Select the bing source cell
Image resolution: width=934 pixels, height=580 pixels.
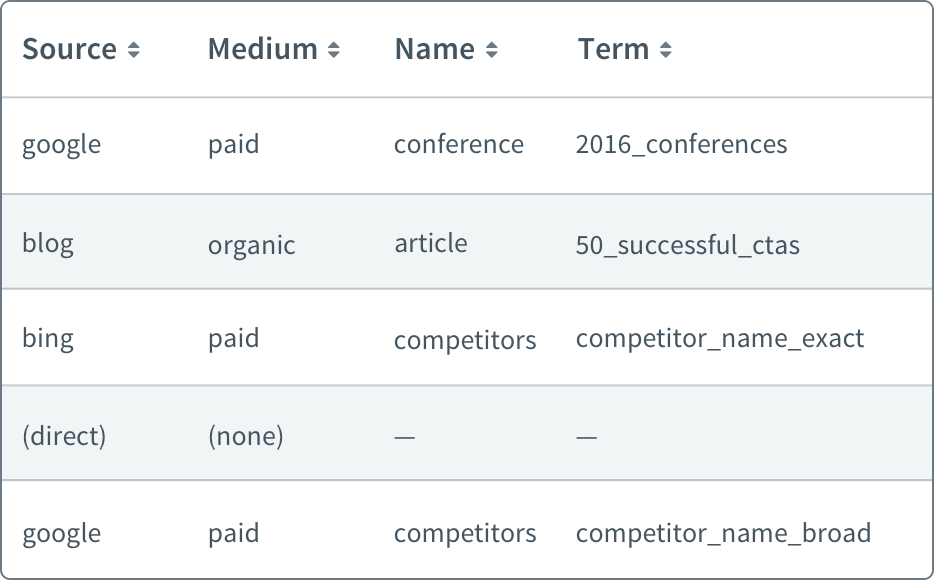coord(48,339)
